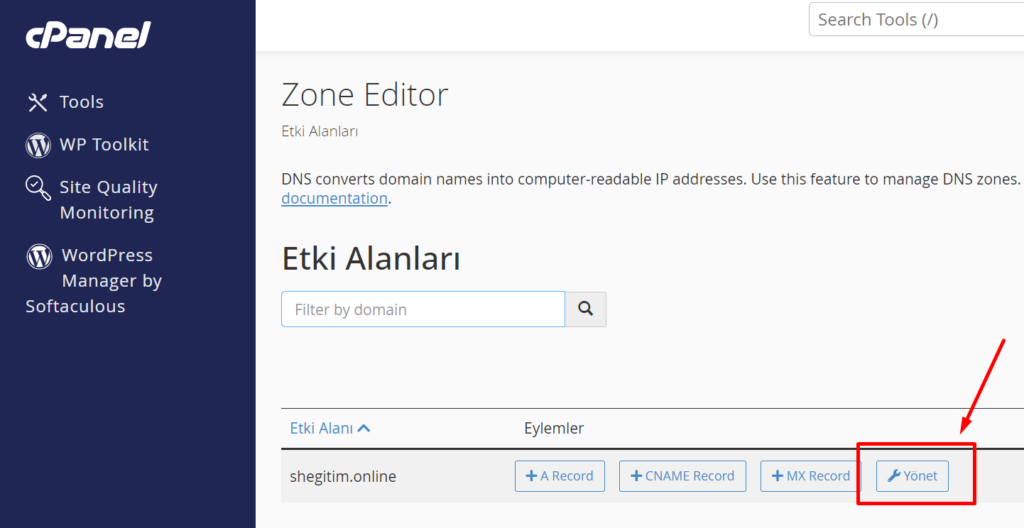Focus the Search Tools field
Image resolution: width=1024 pixels, height=528 pixels.
(916, 20)
